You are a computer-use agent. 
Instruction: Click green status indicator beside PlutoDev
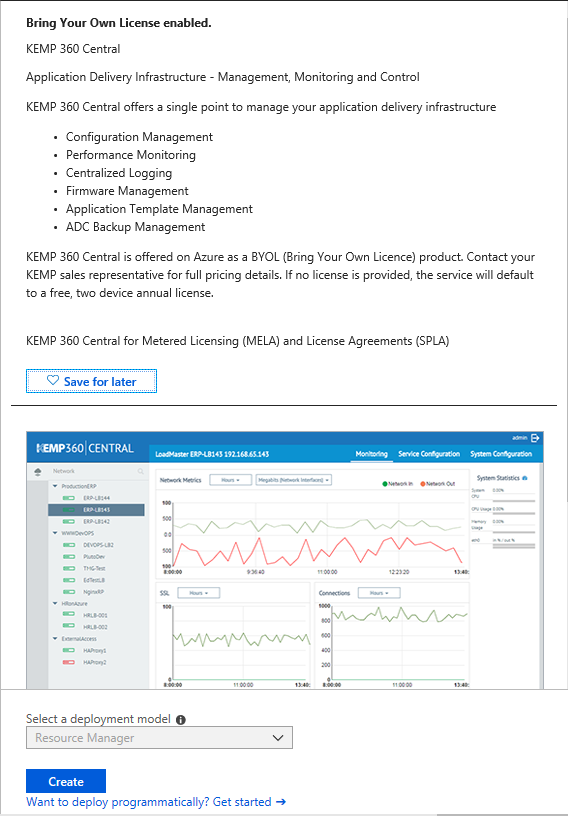[x=69, y=556]
